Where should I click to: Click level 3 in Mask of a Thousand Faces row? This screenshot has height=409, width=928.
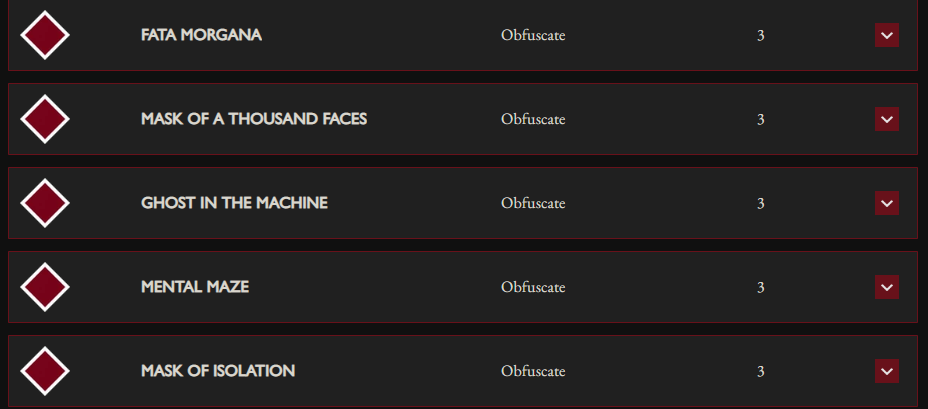[x=761, y=120]
